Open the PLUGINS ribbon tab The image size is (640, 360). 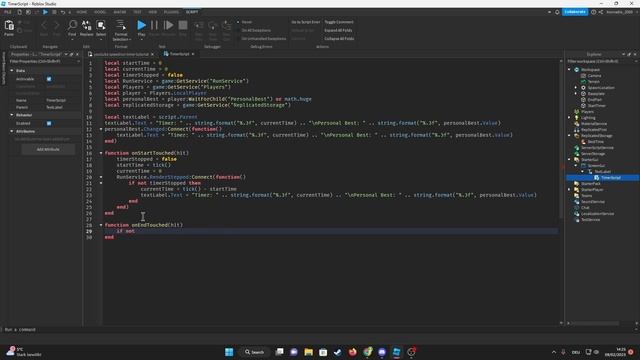point(171,12)
